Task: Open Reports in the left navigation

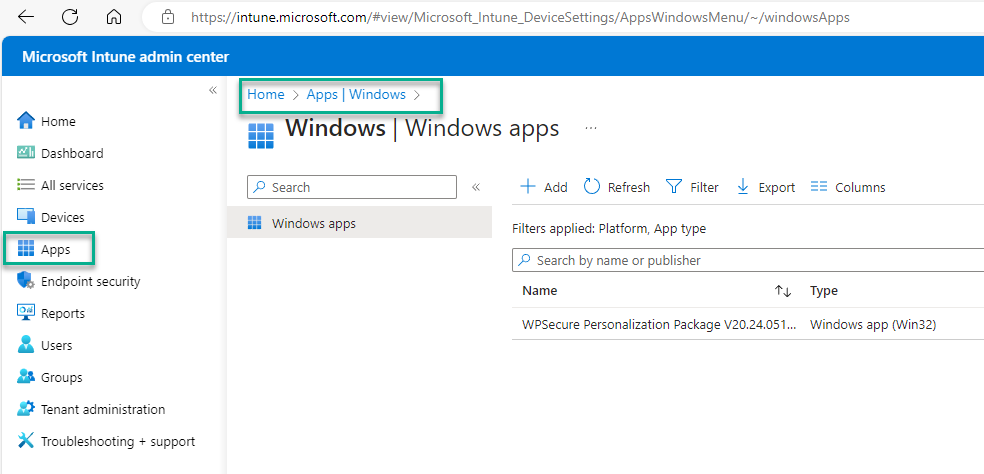Action: (63, 313)
